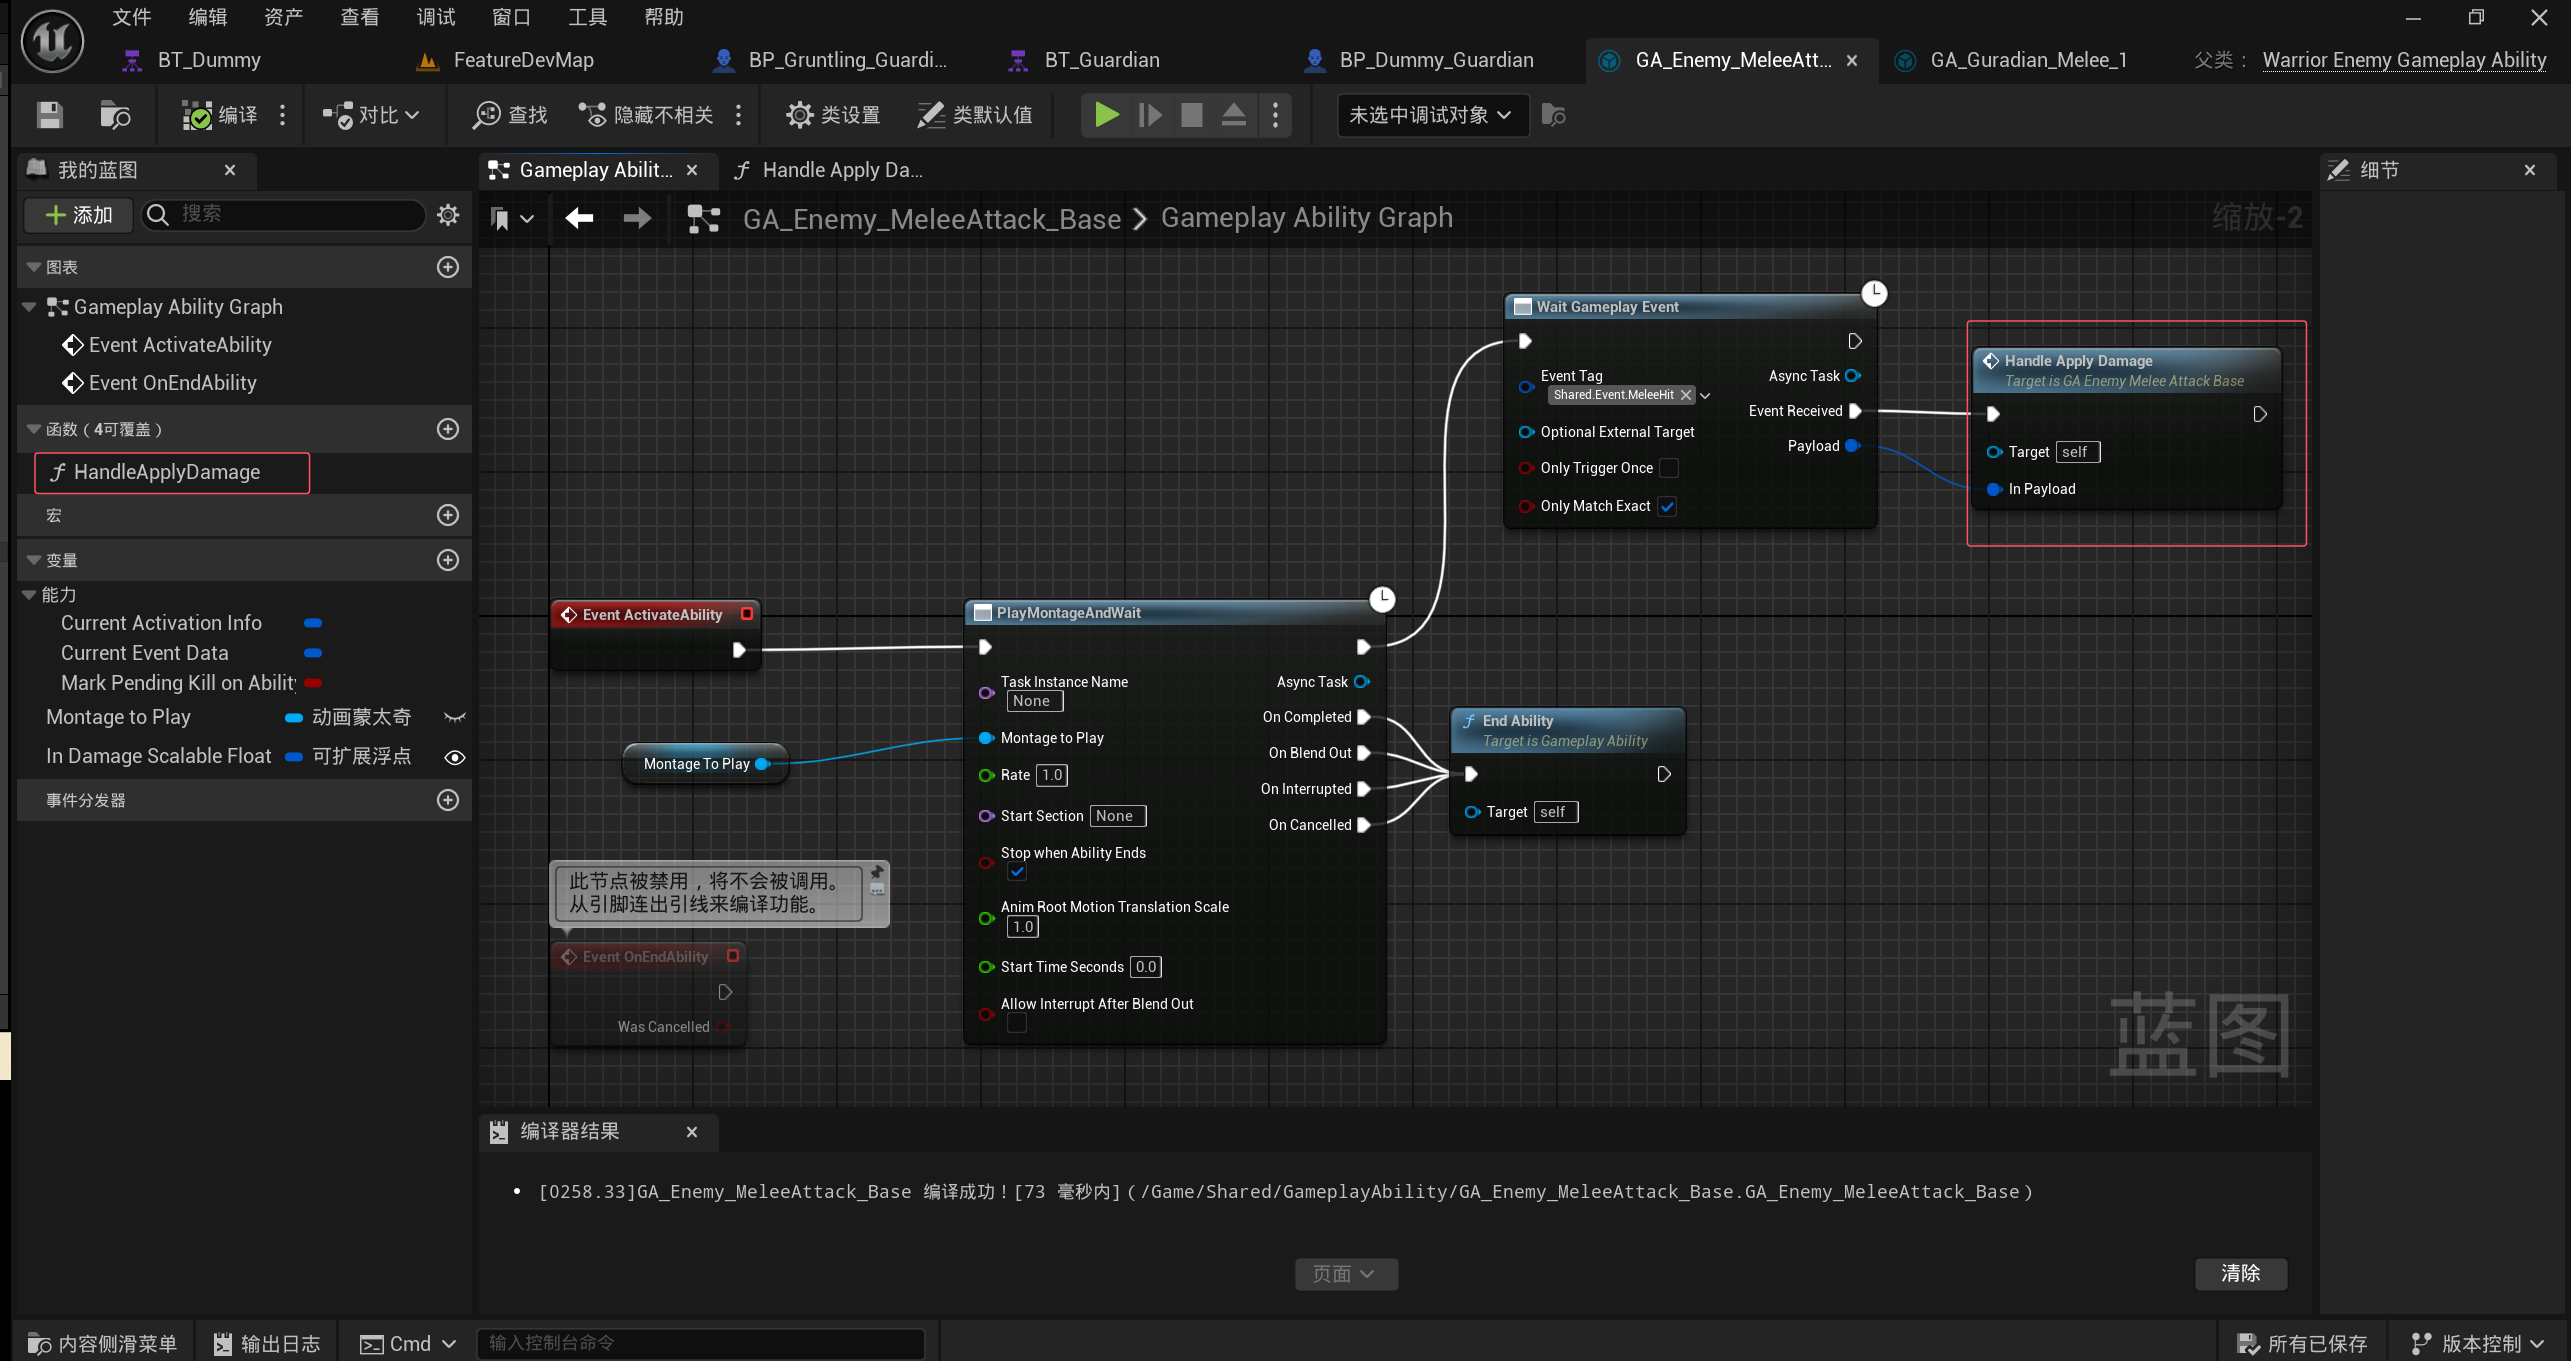
Task: Navigate back with the left arrow
Action: pos(579,218)
